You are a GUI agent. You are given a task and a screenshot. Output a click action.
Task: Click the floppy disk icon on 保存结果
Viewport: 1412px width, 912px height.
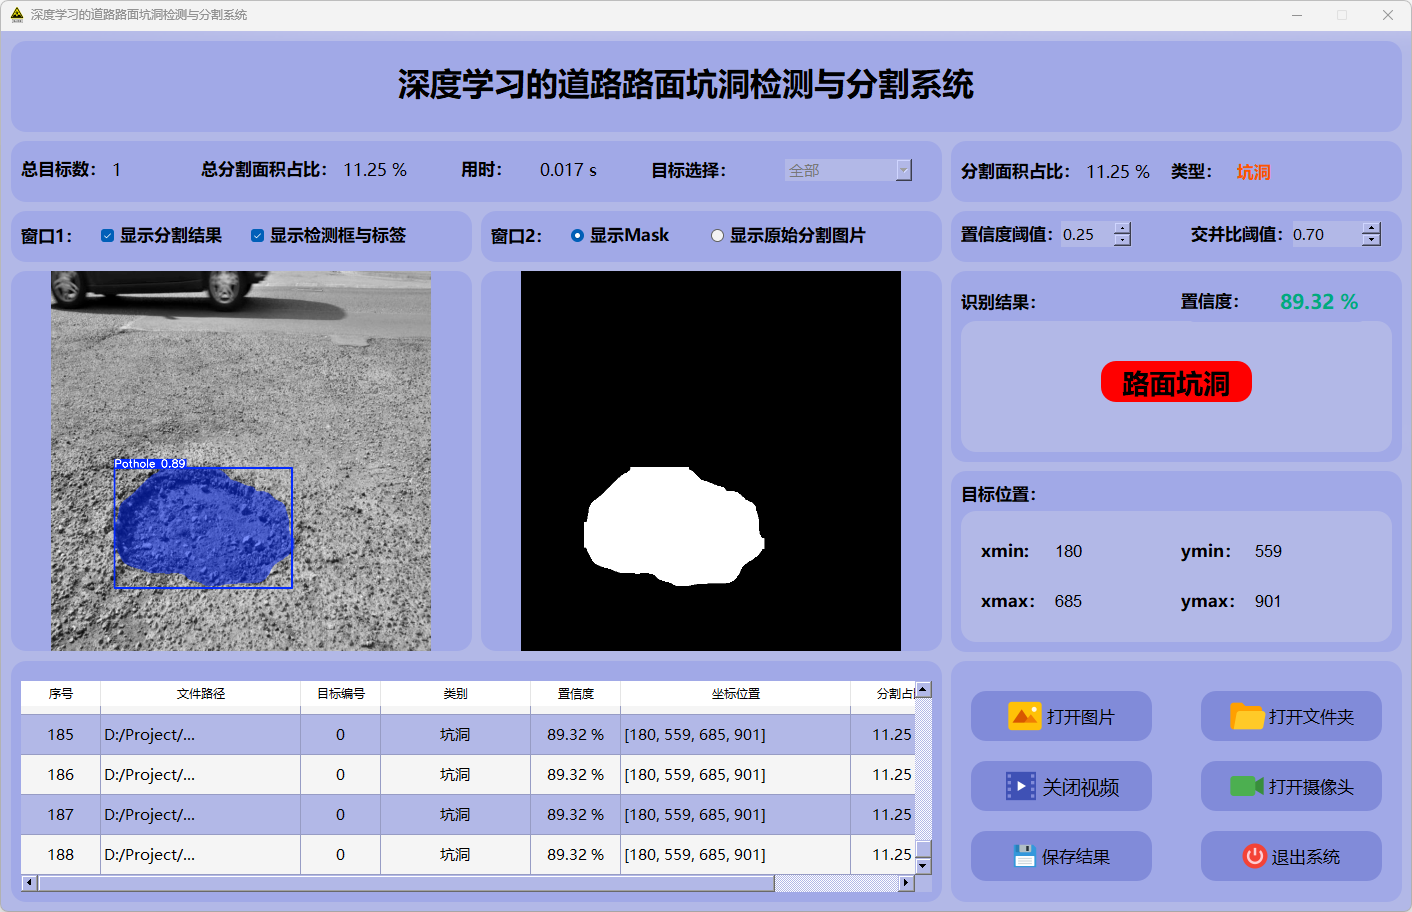pos(1023,856)
